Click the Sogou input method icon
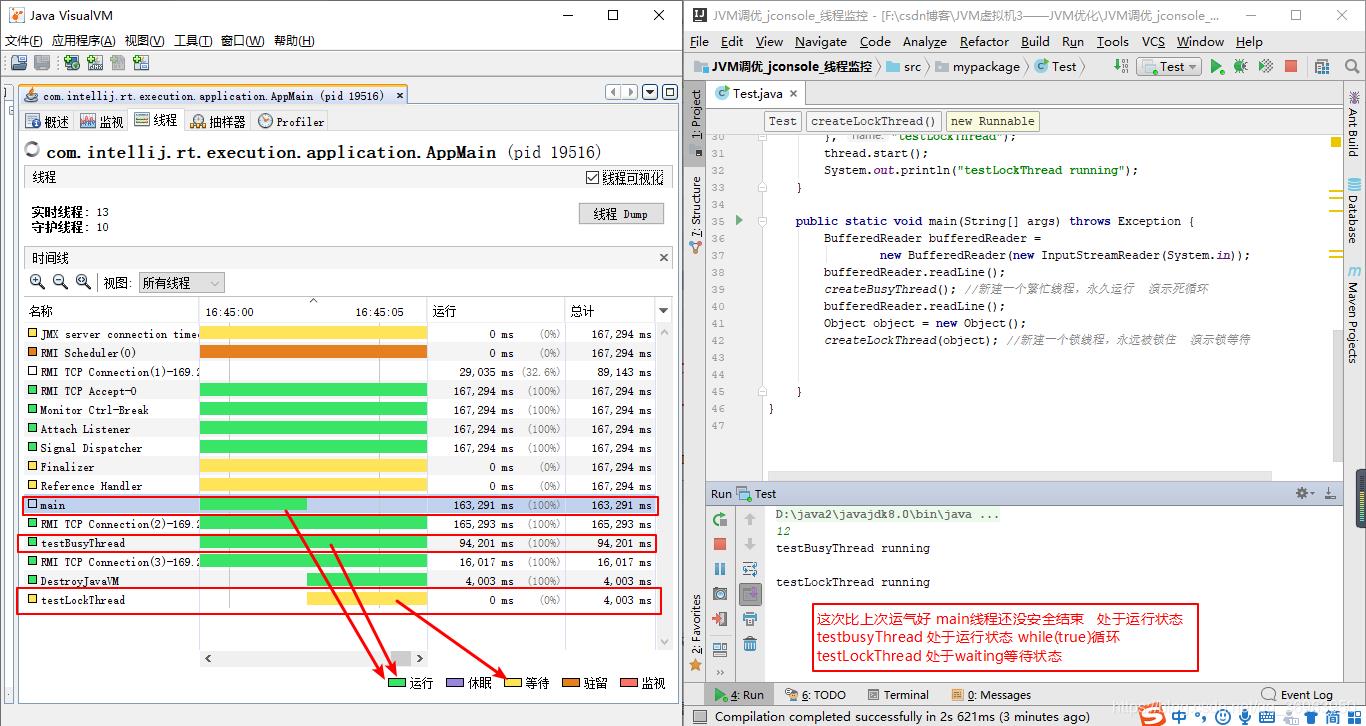1366x726 pixels. 1154,715
